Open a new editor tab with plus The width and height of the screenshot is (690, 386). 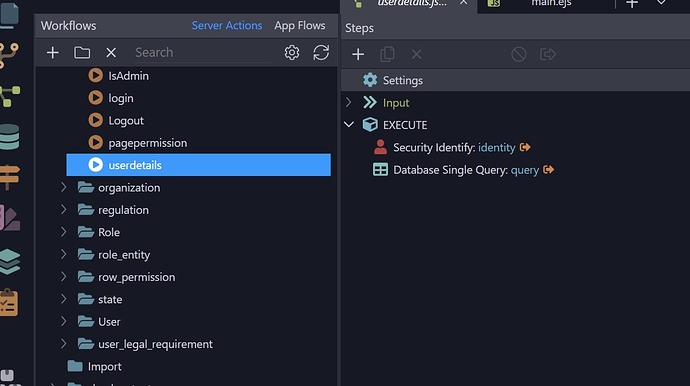(632, 4)
